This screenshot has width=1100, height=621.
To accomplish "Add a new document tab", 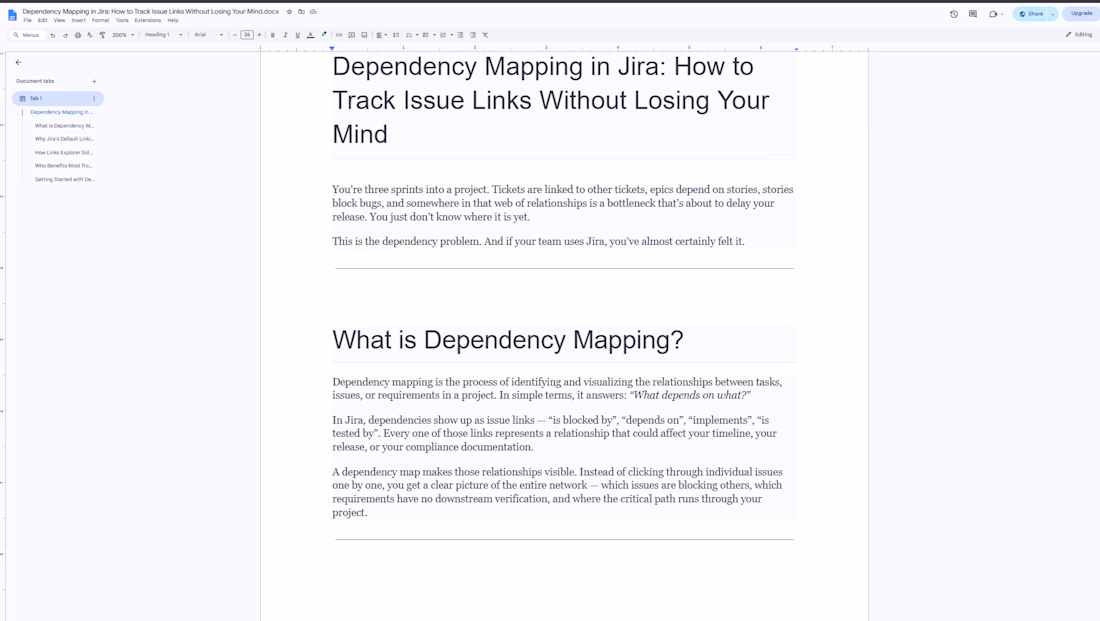I will point(94,81).
